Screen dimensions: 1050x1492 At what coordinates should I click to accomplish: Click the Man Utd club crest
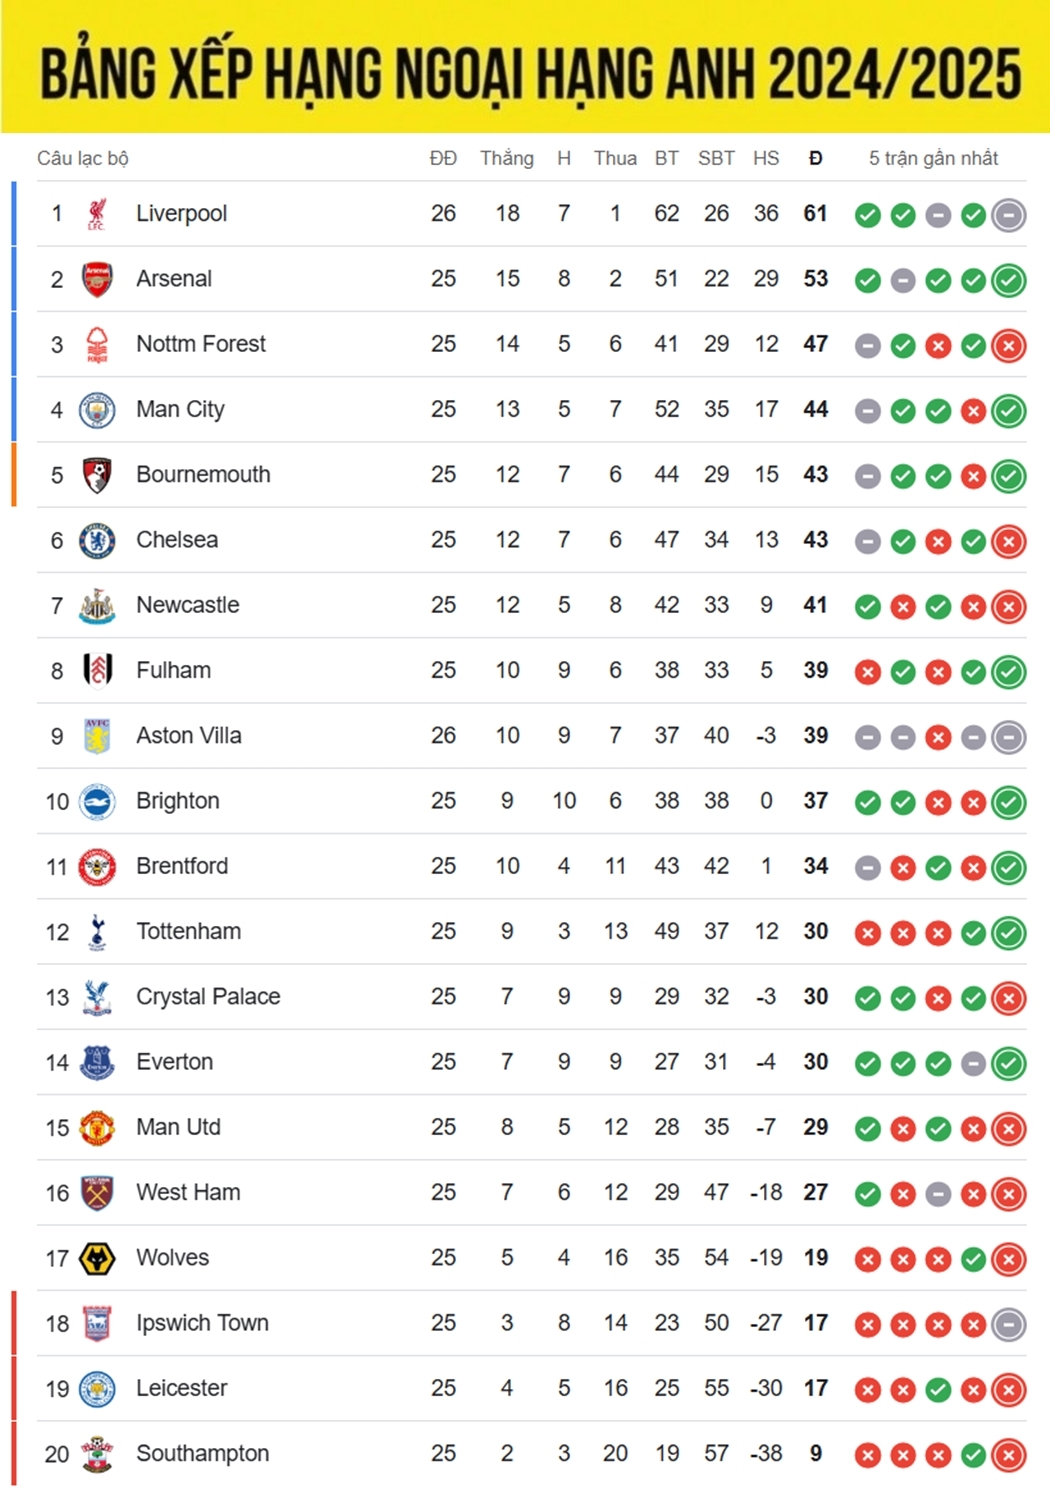coord(97,1128)
